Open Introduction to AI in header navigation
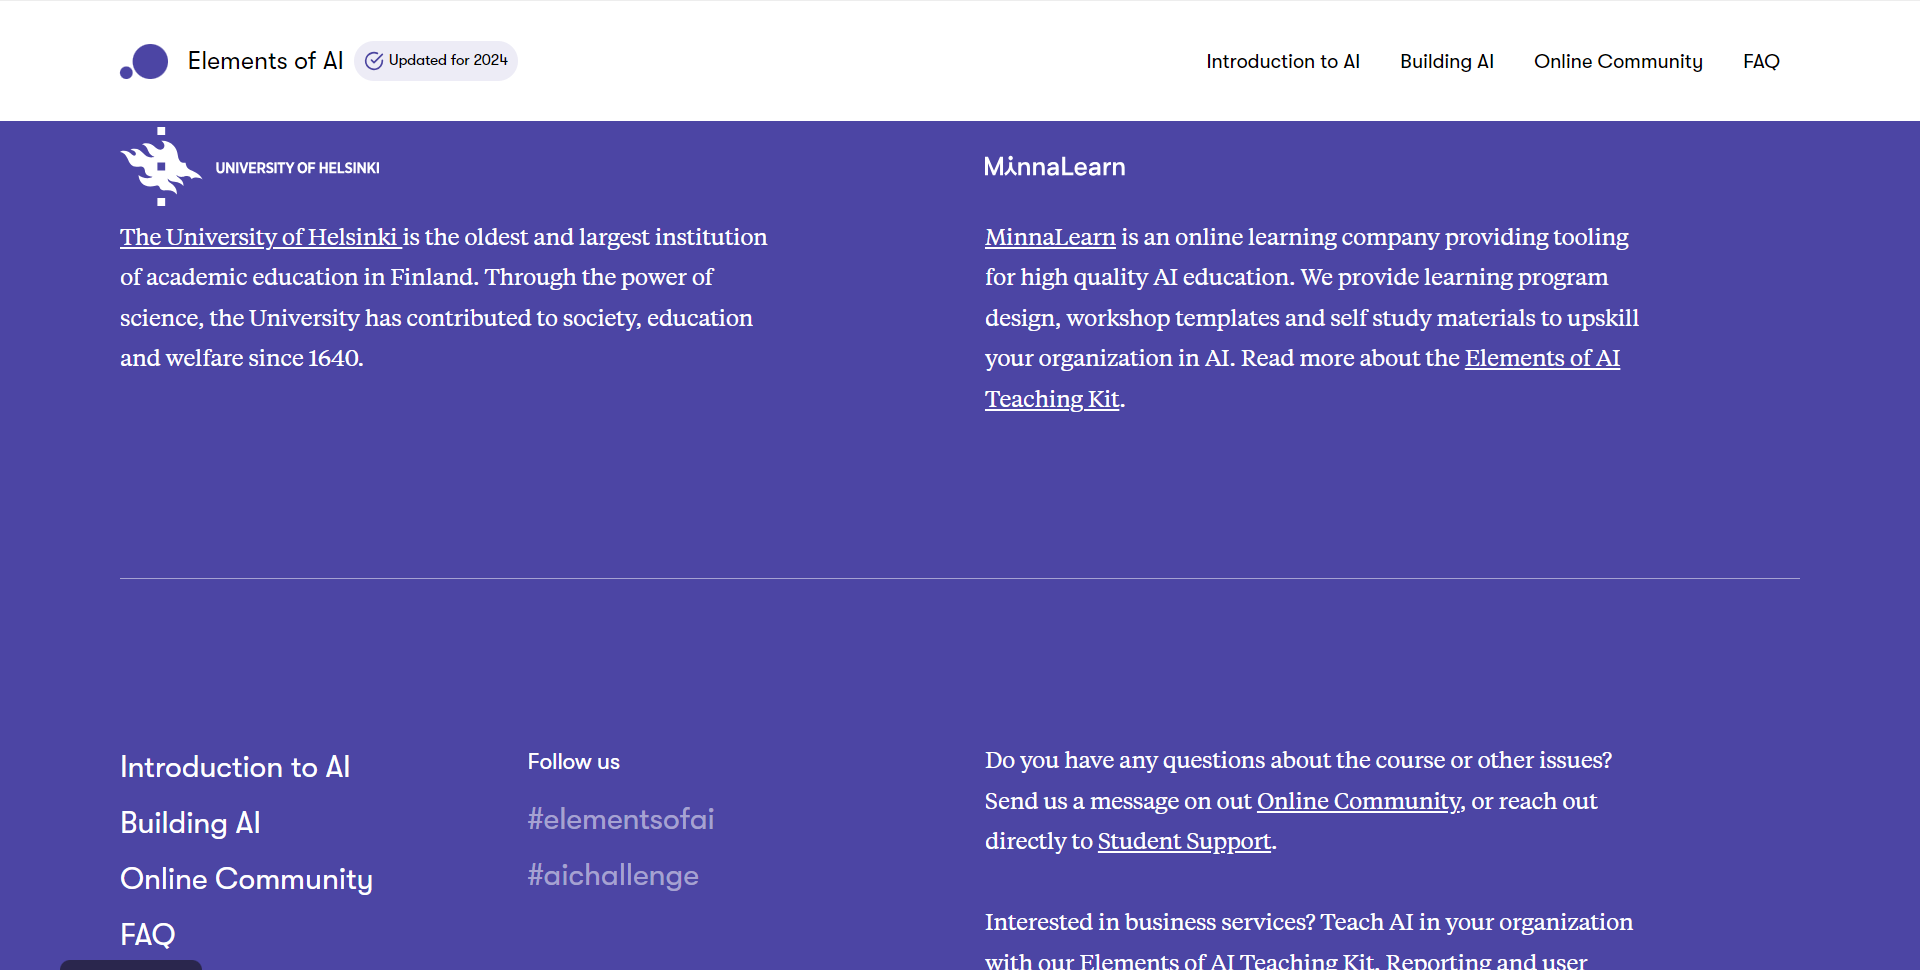This screenshot has width=1920, height=970. pos(1283,61)
